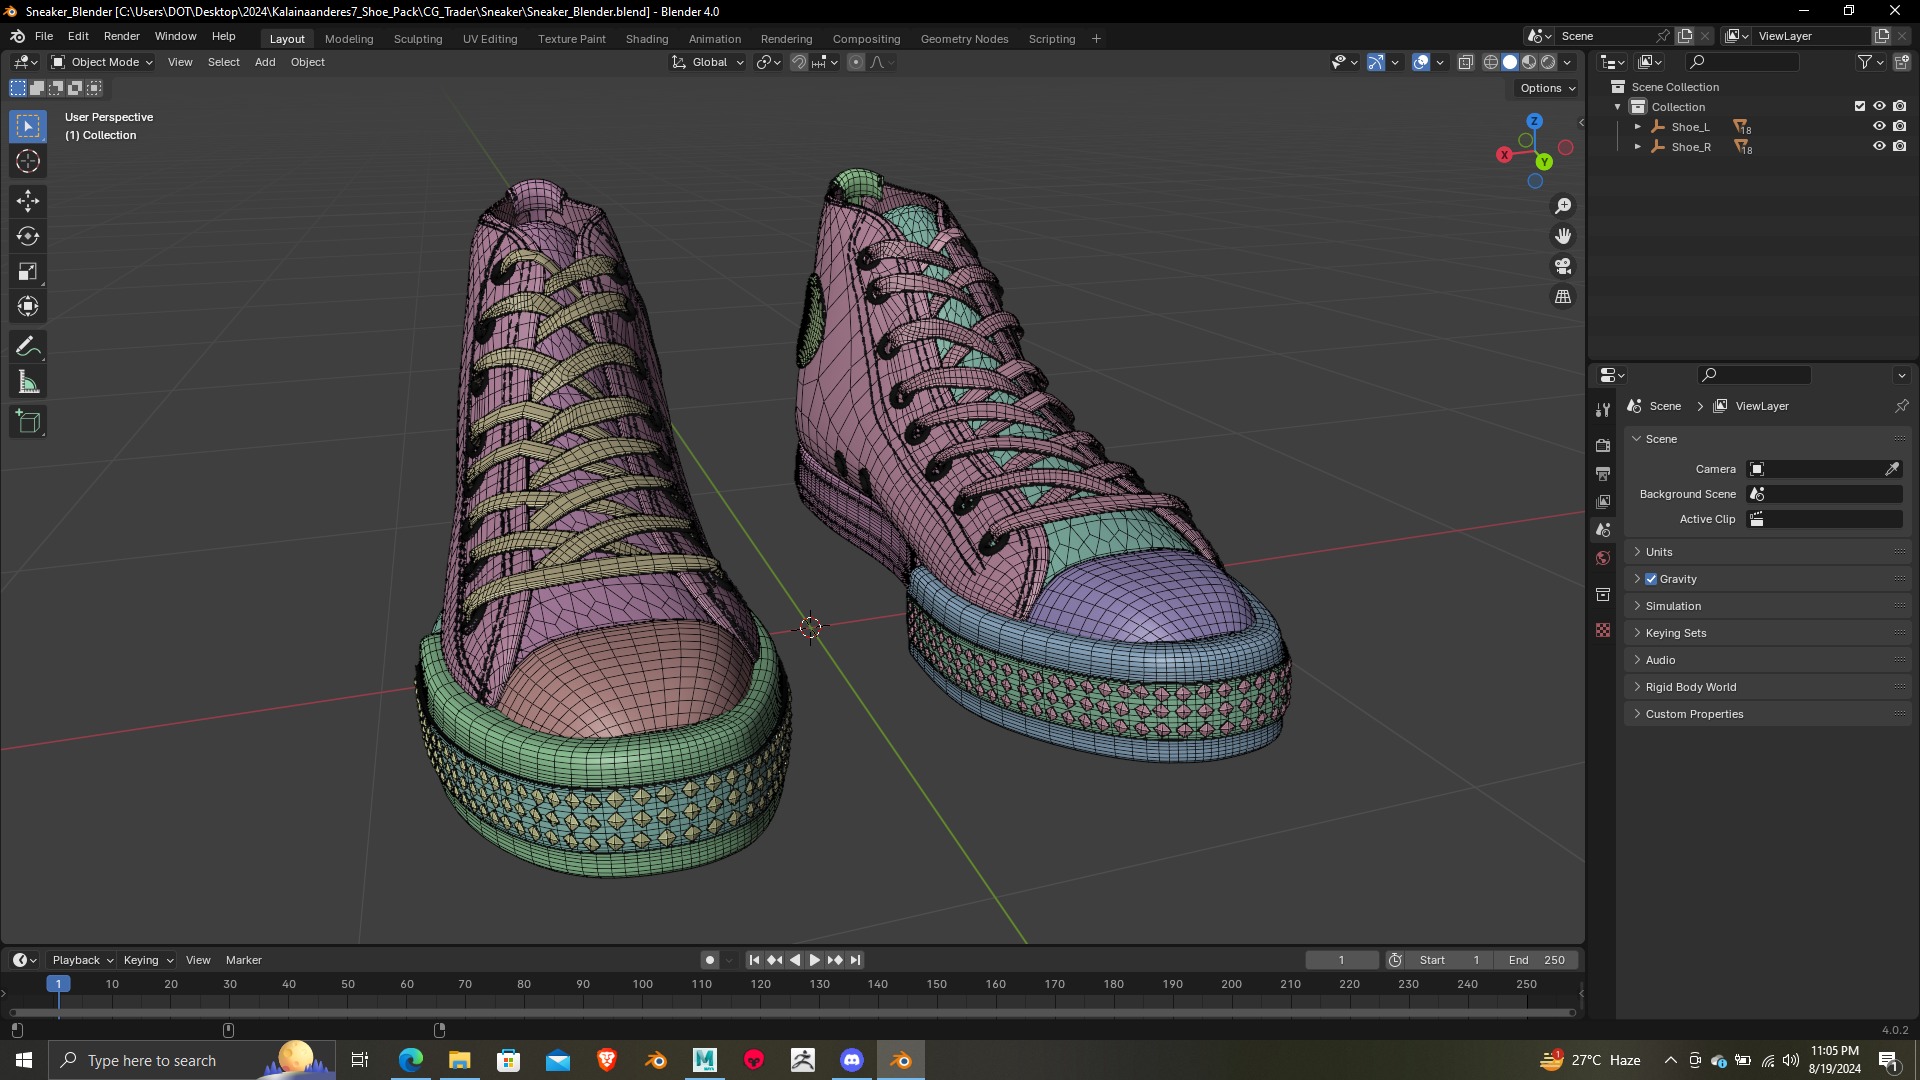
Task: Open the View Layer properties tab
Action: 1603,501
